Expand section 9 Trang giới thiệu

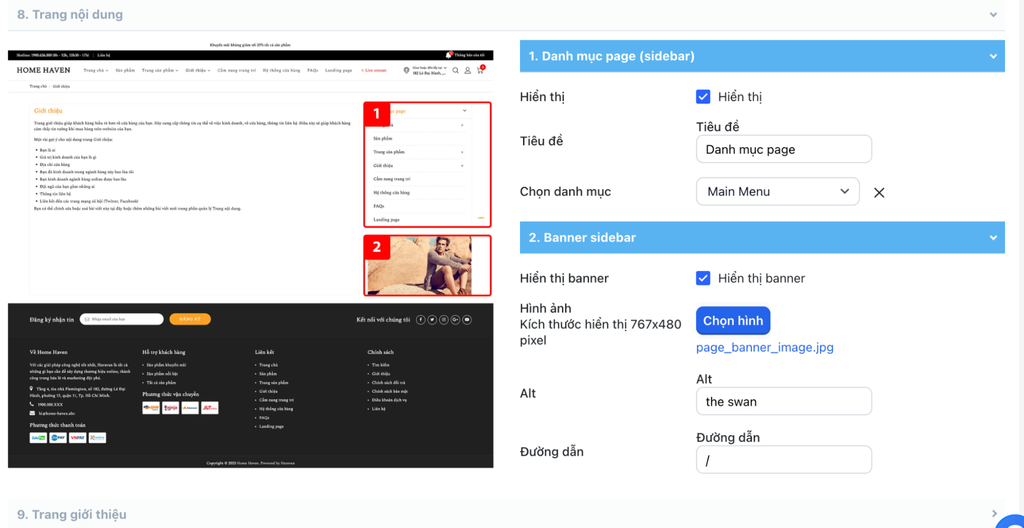click(x=993, y=514)
